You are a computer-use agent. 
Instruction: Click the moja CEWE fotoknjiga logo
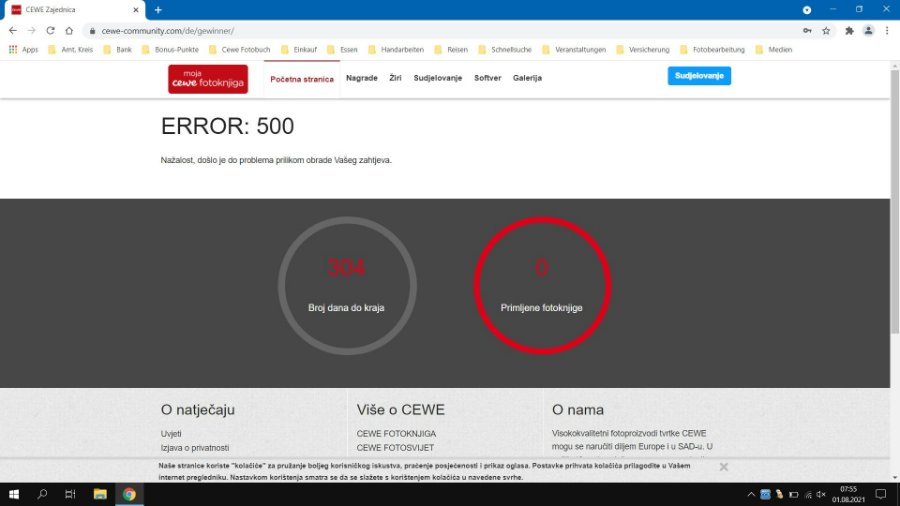click(208, 79)
